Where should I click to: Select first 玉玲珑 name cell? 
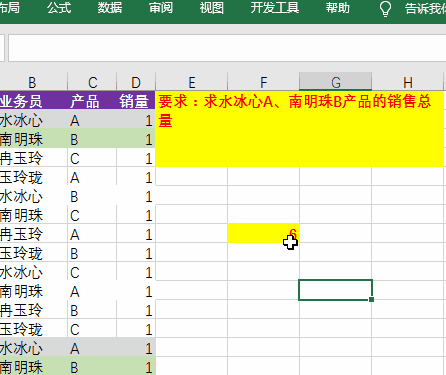coord(33,177)
